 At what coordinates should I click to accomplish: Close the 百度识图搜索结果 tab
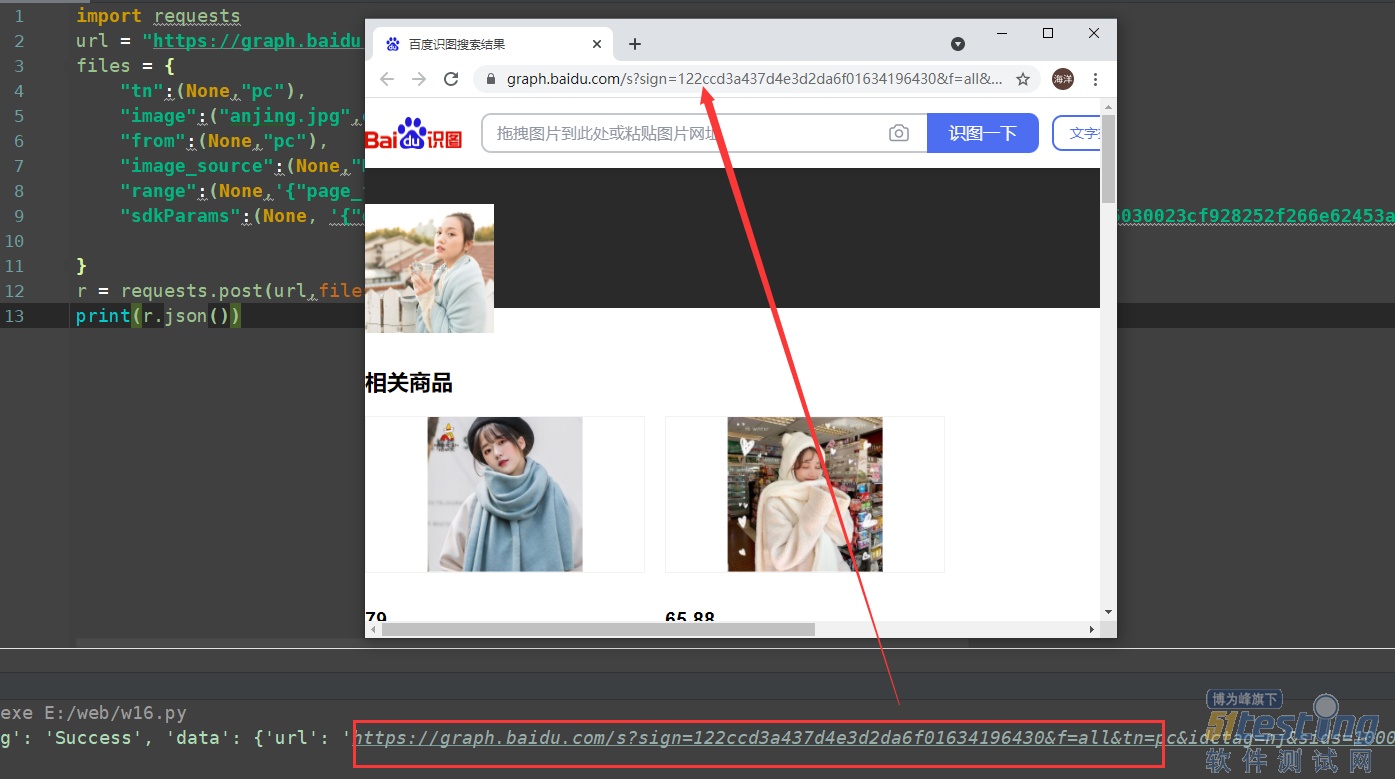point(597,44)
